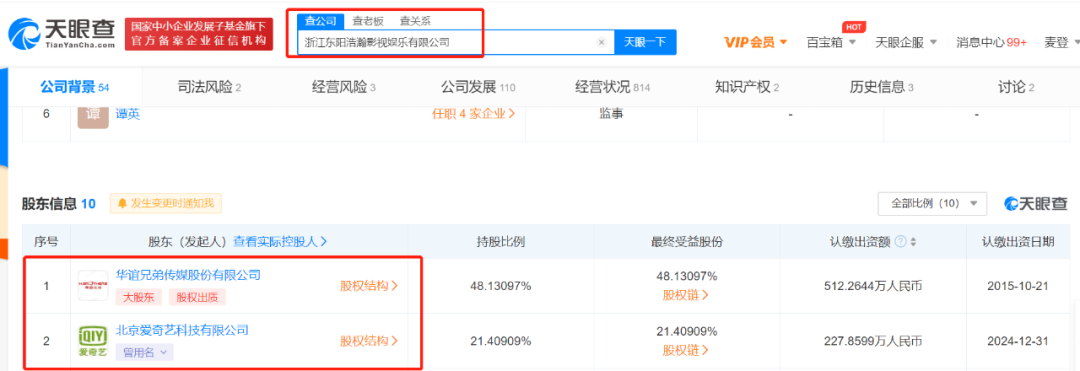
Task: Click the 227.8599万人民币 amount cell
Action: click(x=873, y=341)
